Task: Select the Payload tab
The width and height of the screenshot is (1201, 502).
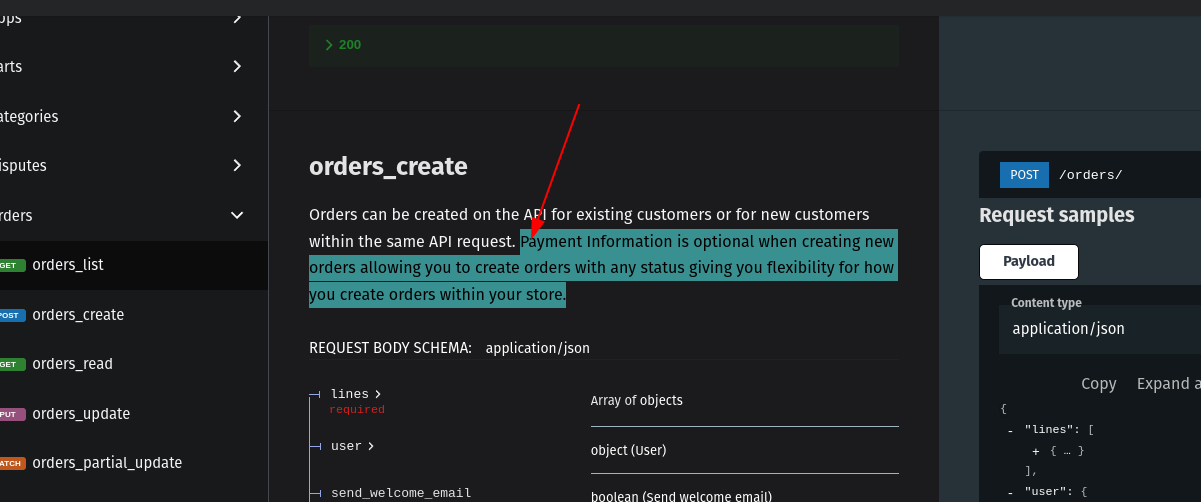Action: 1028,261
